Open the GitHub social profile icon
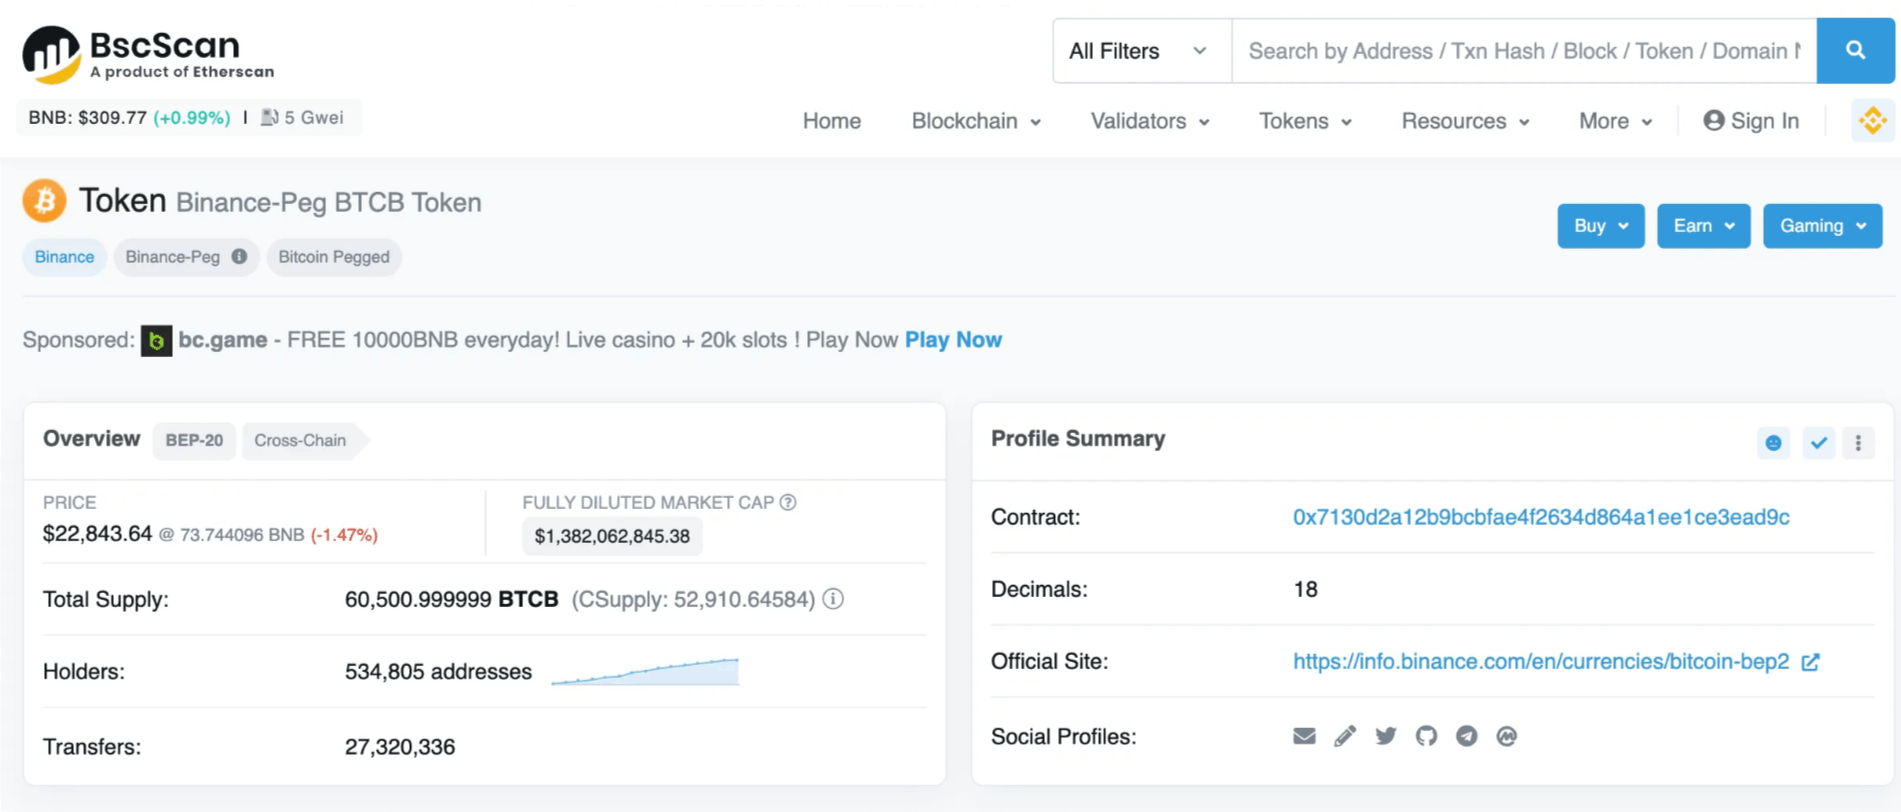The width and height of the screenshot is (1901, 812). (1426, 737)
